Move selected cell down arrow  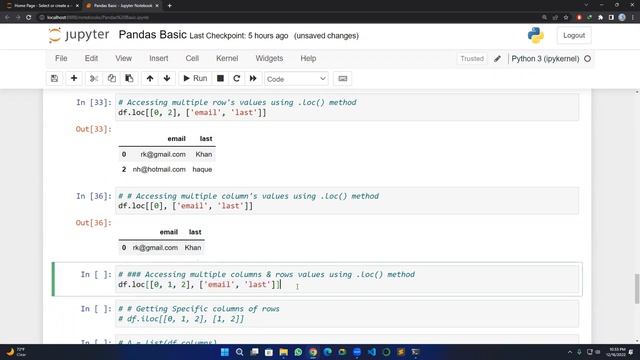167,78
